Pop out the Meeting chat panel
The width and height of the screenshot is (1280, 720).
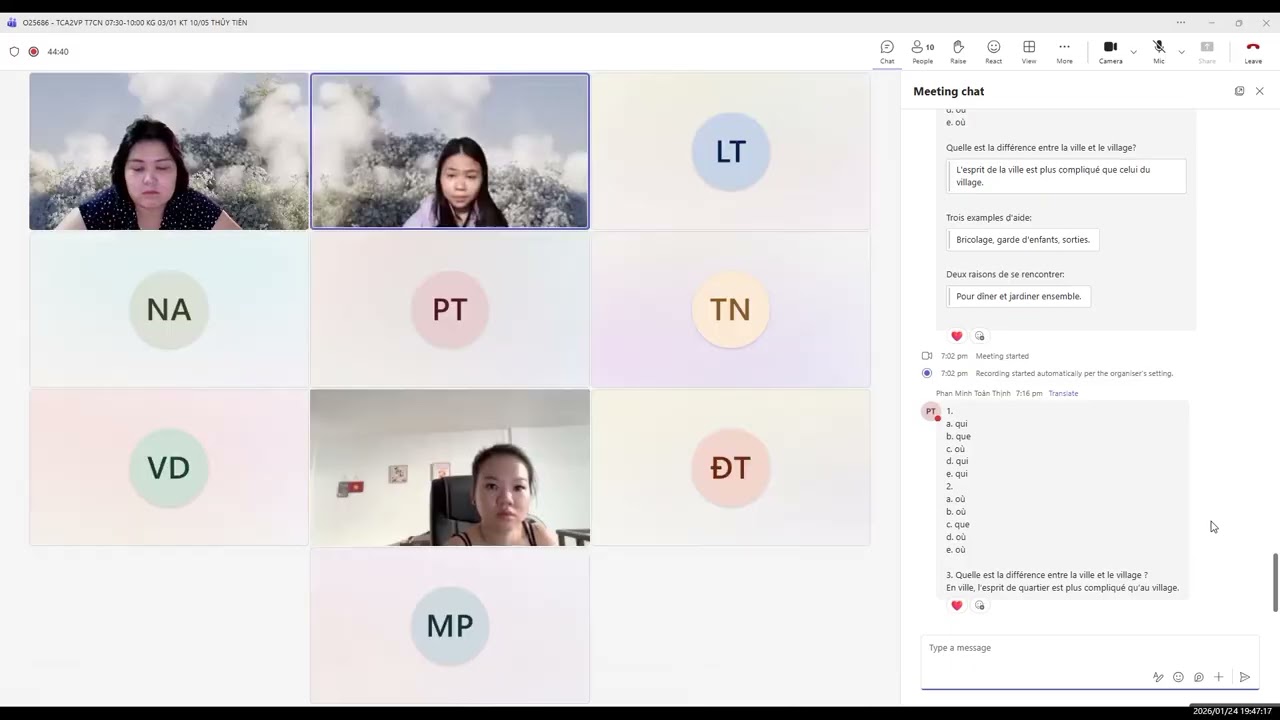coord(1239,91)
